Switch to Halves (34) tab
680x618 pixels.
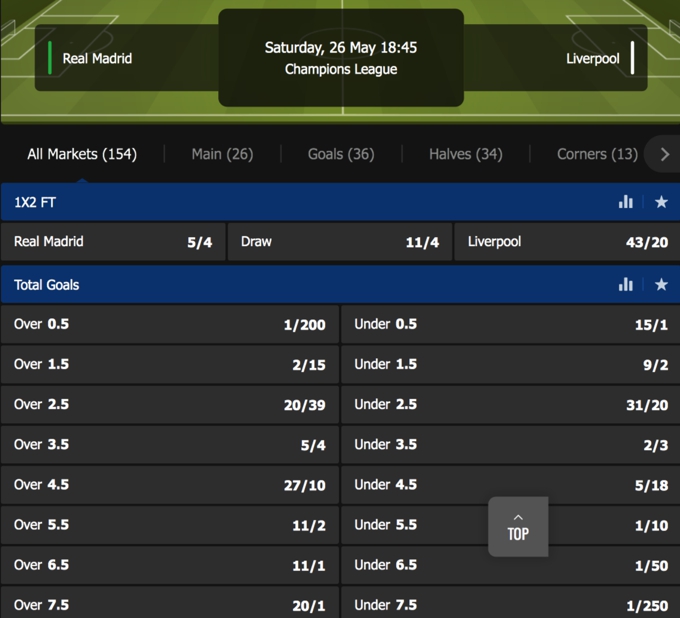pos(466,154)
